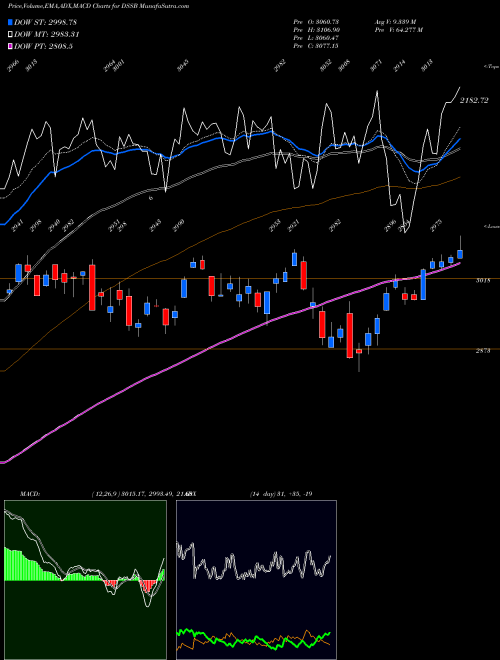Screen dimensions: 500x660
Task: Select the 'DOW ST: 2998.78' legend text
Action: tap(45, 22)
